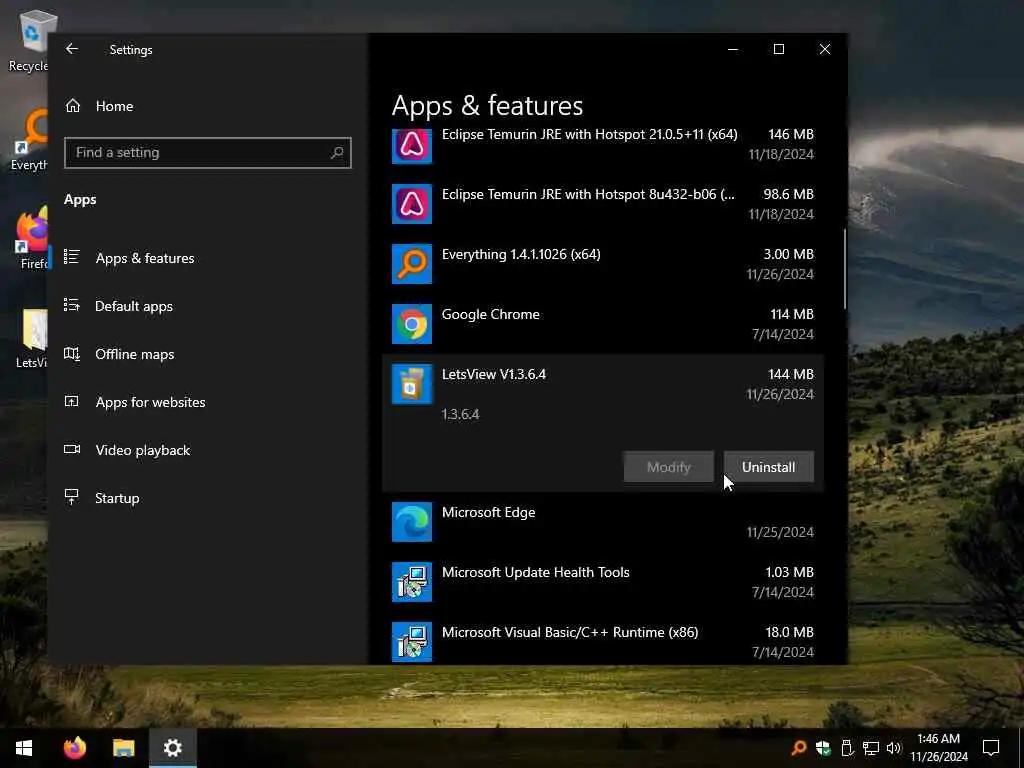Open Firefox from the taskbar
The image size is (1024, 768).
point(74,748)
